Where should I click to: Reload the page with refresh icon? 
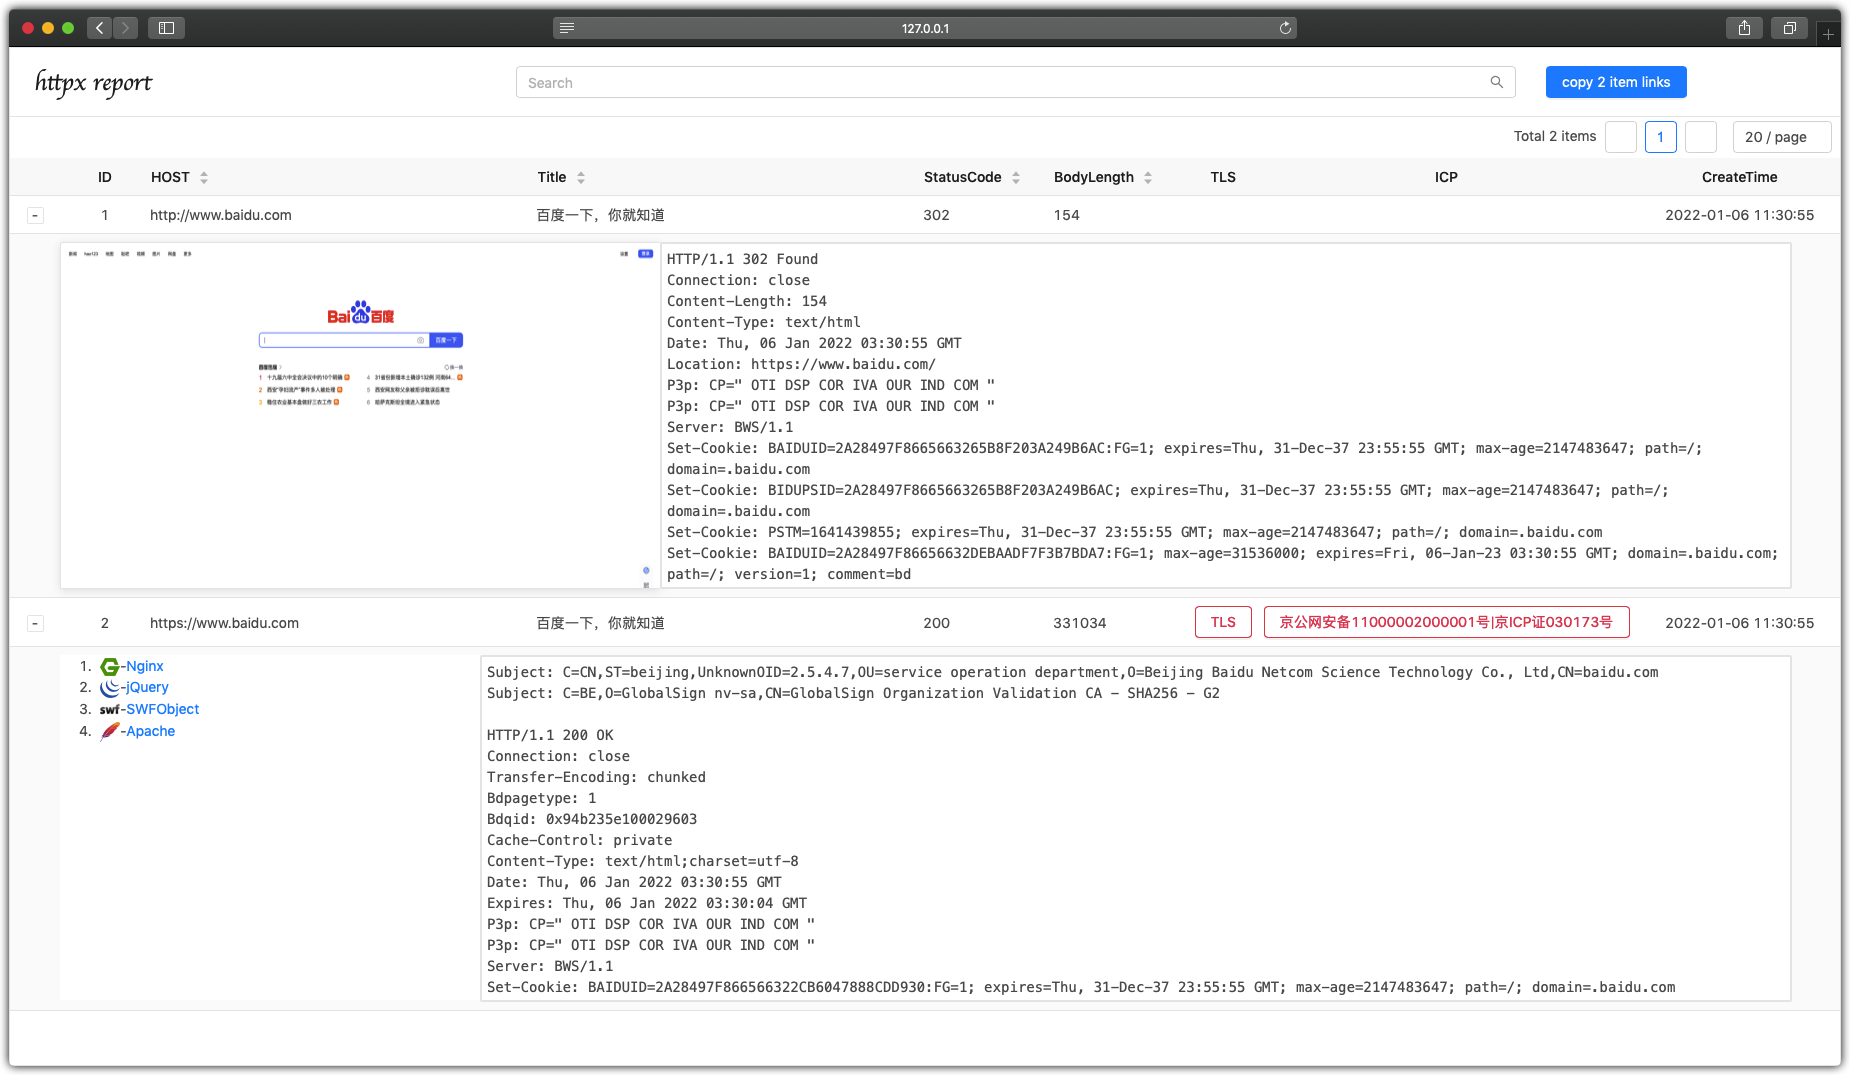click(1285, 28)
